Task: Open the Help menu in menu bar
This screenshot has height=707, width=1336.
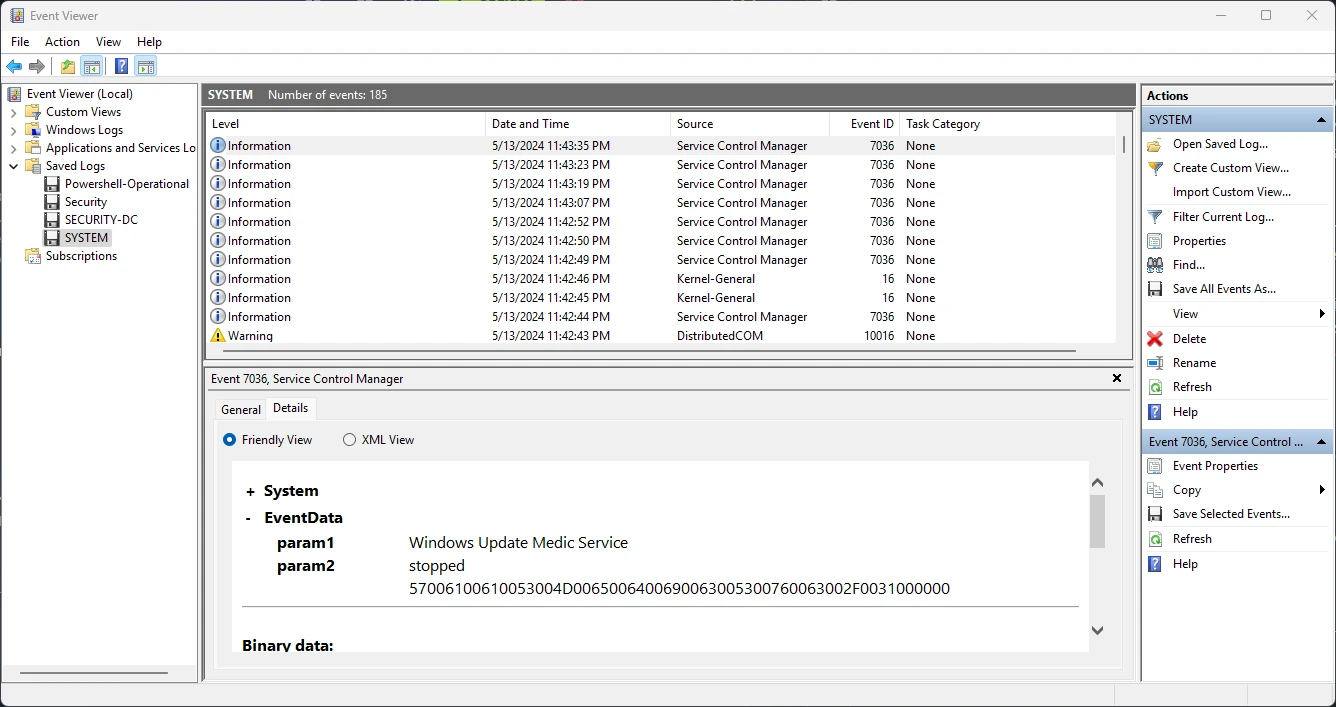Action: pyautogui.click(x=149, y=42)
